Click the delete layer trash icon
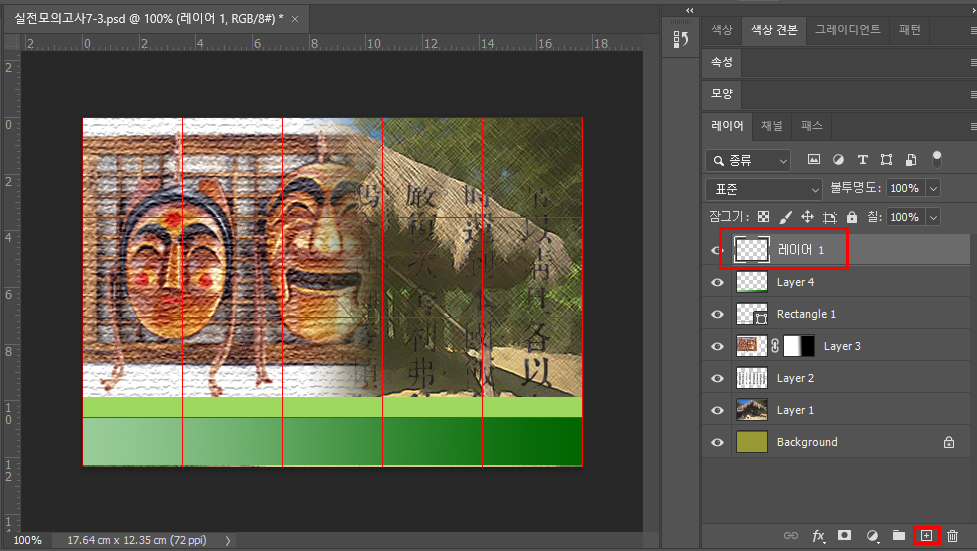977x551 pixels. click(x=952, y=536)
